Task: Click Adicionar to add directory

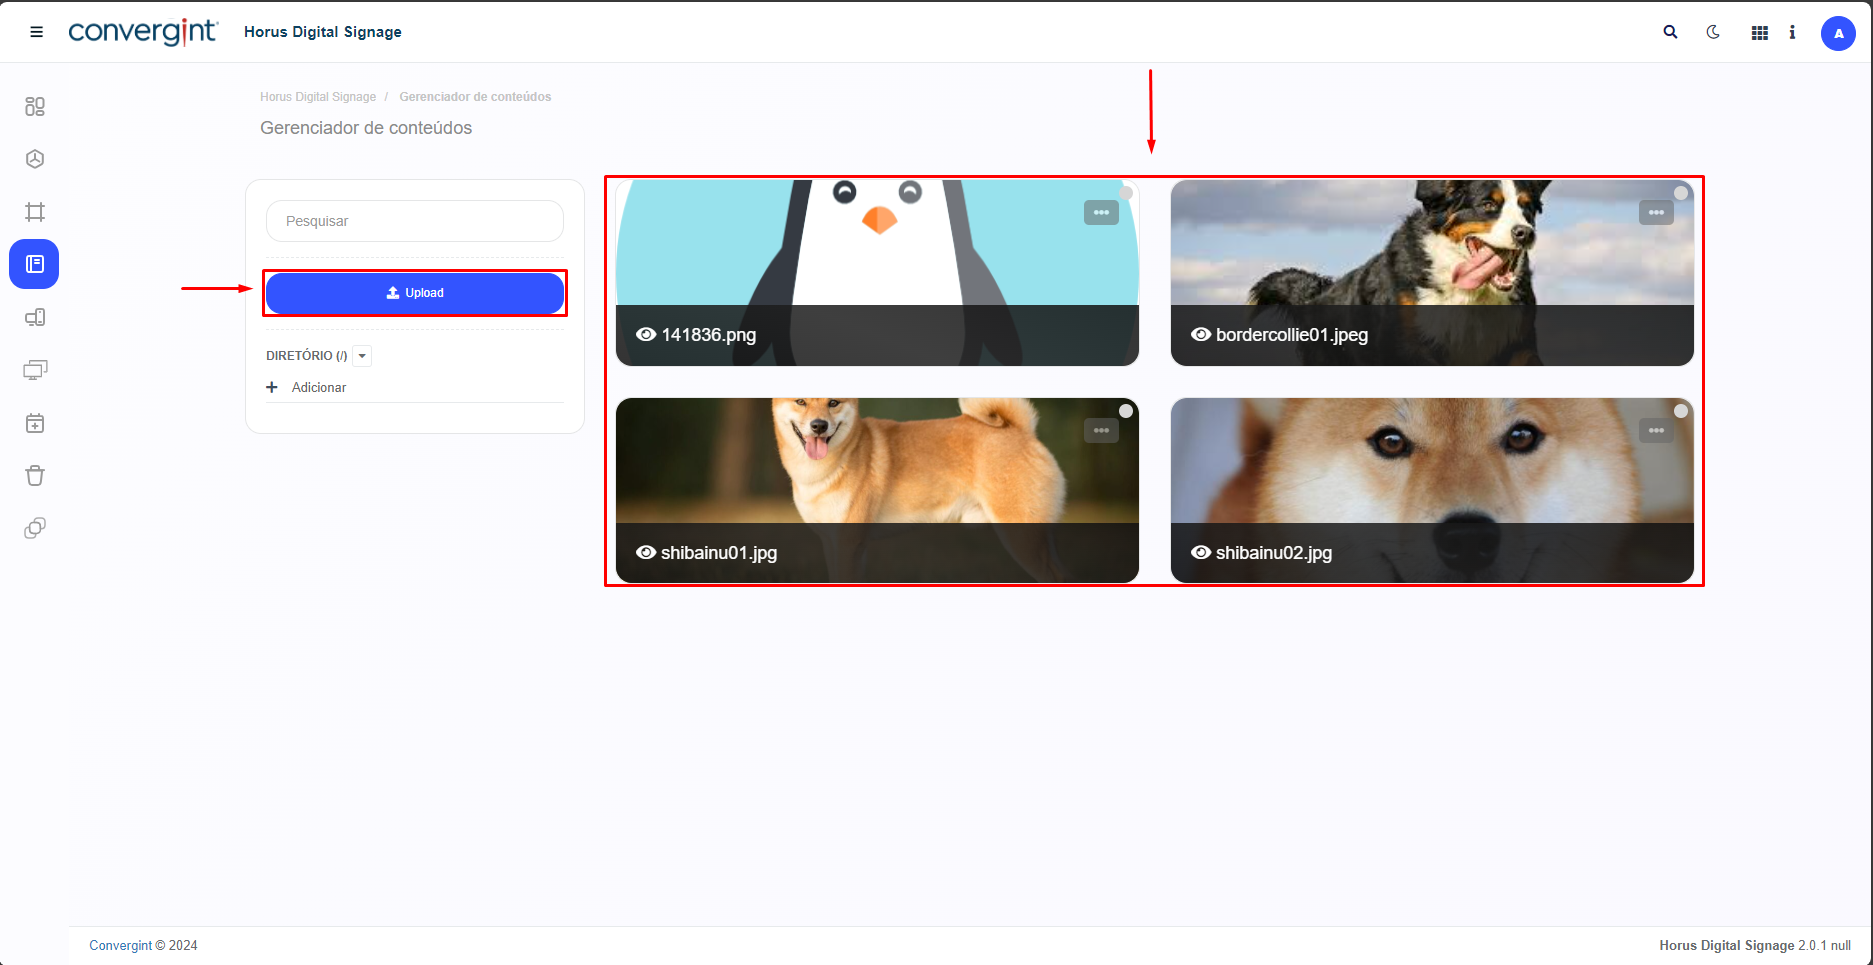Action: coord(318,387)
